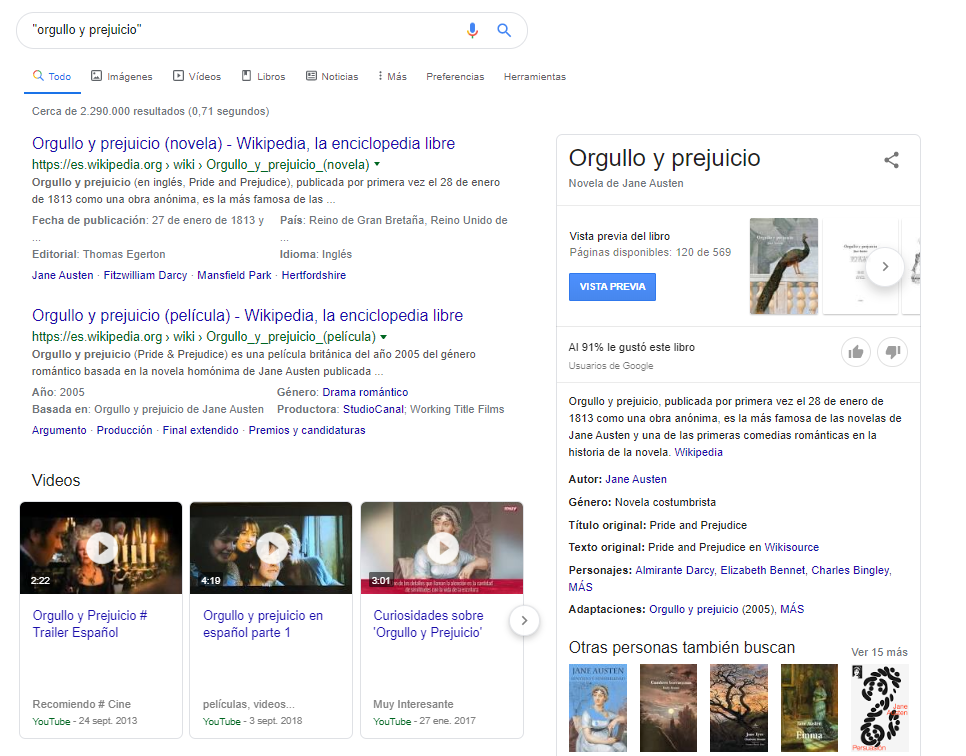The width and height of the screenshot is (966, 756).
Task: Play the 'Curiosidades sobre Orgullo y Prejuicio' video
Action: pos(442,547)
